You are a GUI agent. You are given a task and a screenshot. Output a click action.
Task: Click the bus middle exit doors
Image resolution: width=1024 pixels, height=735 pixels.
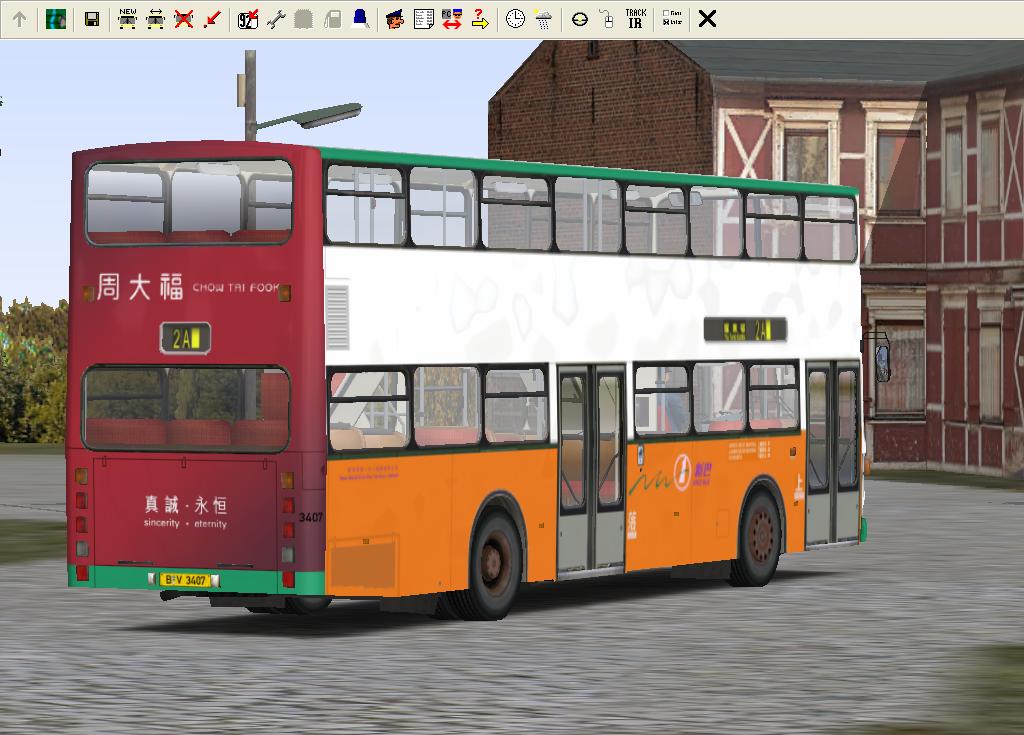[x=591, y=470]
